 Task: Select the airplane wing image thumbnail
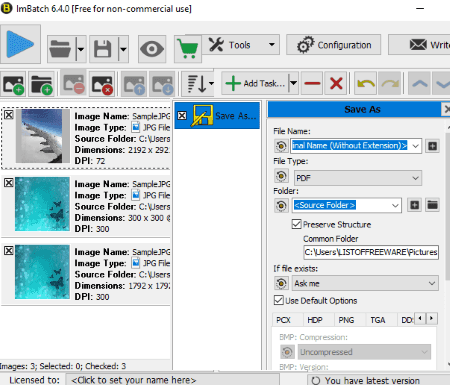[x=42, y=136]
